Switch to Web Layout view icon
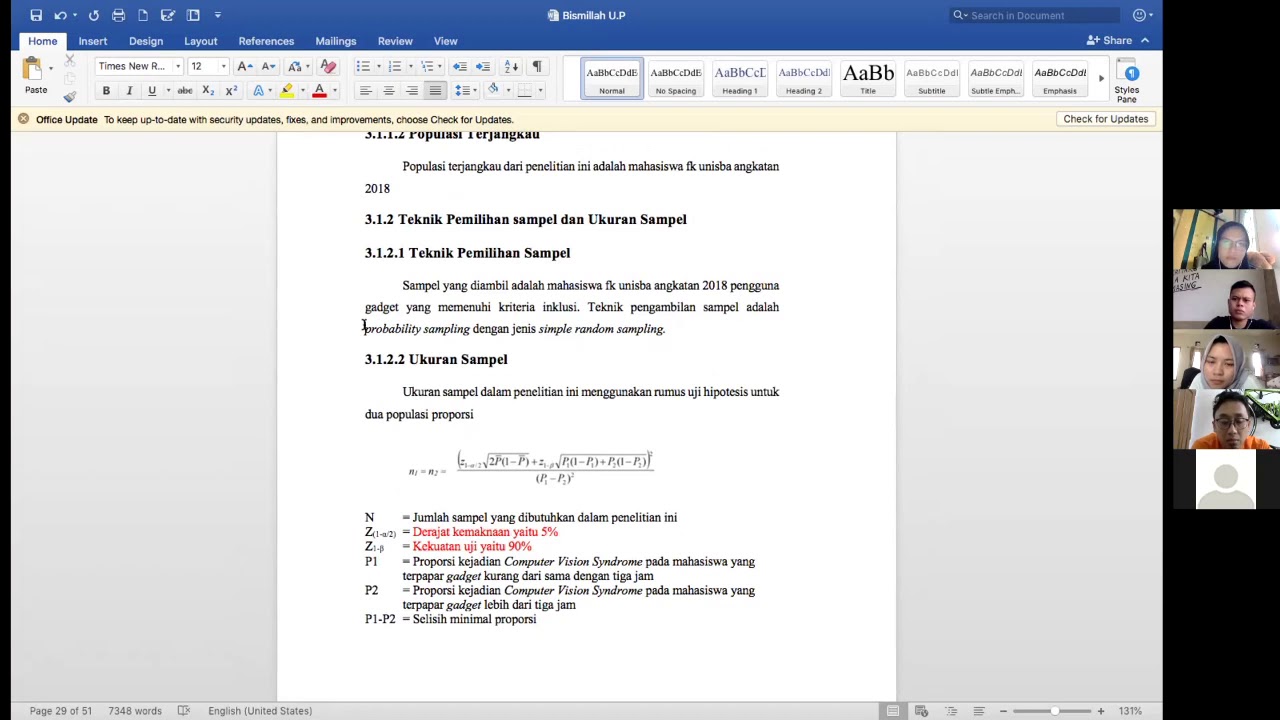 click(x=921, y=711)
